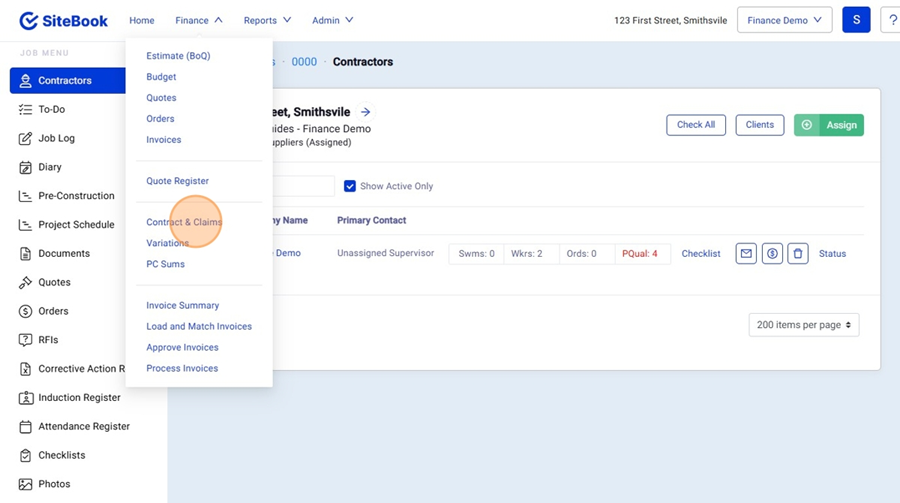The image size is (900, 503).
Task: Expand the Reports menu
Action: pos(267,20)
